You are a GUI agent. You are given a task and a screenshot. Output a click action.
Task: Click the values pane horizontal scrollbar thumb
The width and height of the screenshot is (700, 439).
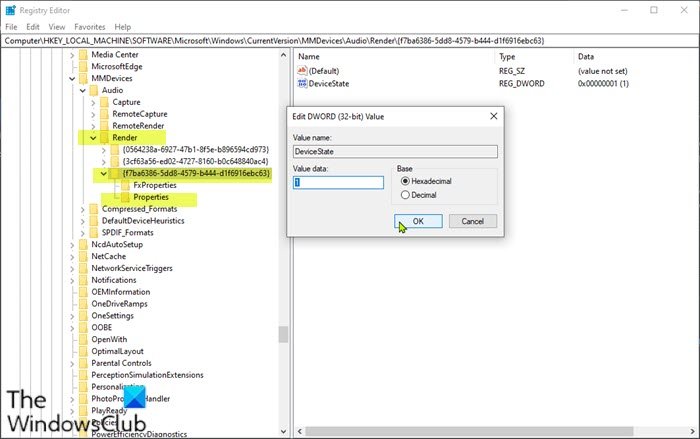click(x=469, y=431)
